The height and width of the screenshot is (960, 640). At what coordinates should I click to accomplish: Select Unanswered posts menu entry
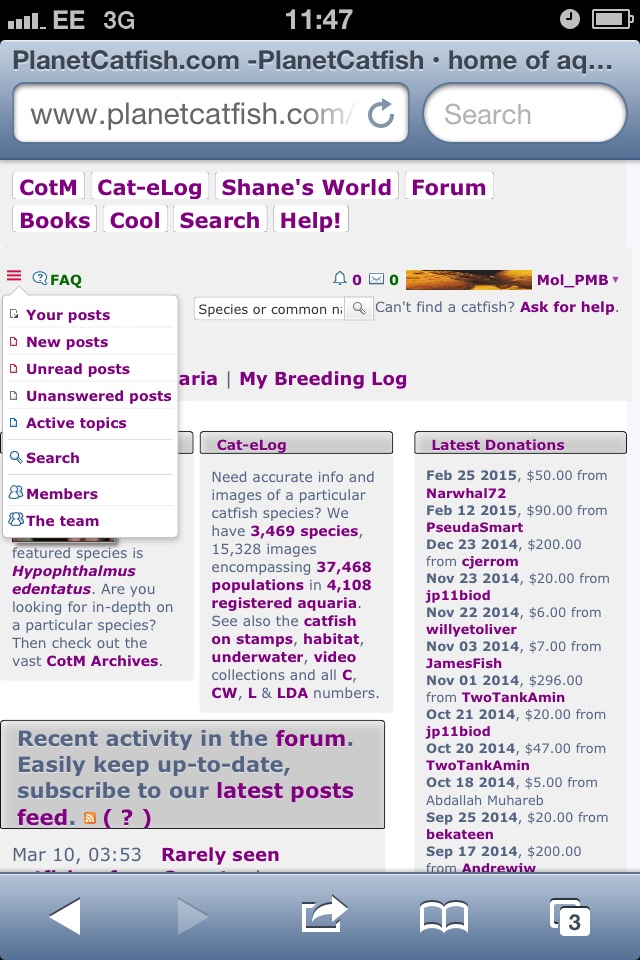click(99, 396)
